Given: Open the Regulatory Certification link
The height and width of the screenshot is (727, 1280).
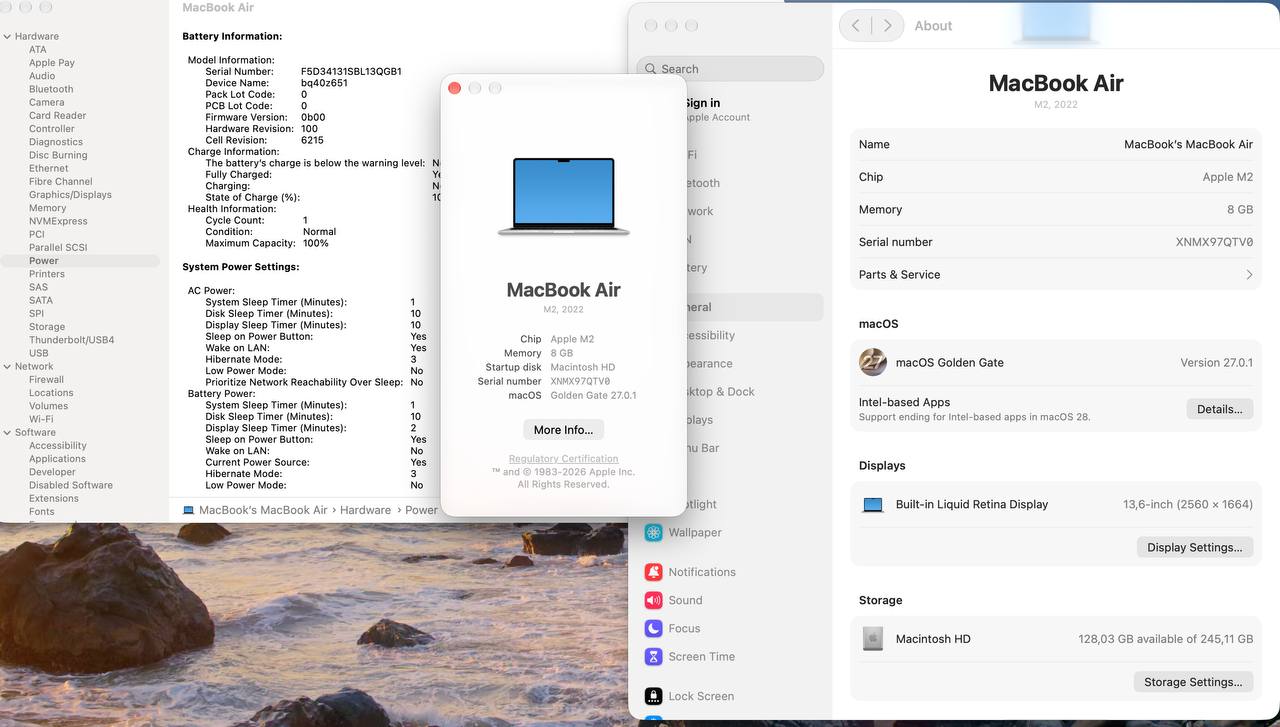Looking at the screenshot, I should pos(563,459).
